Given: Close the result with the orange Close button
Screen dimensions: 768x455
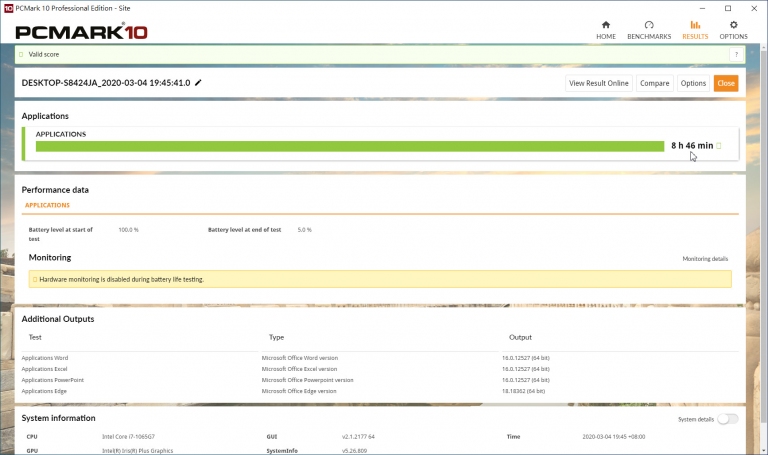Looking at the screenshot, I should pos(726,83).
